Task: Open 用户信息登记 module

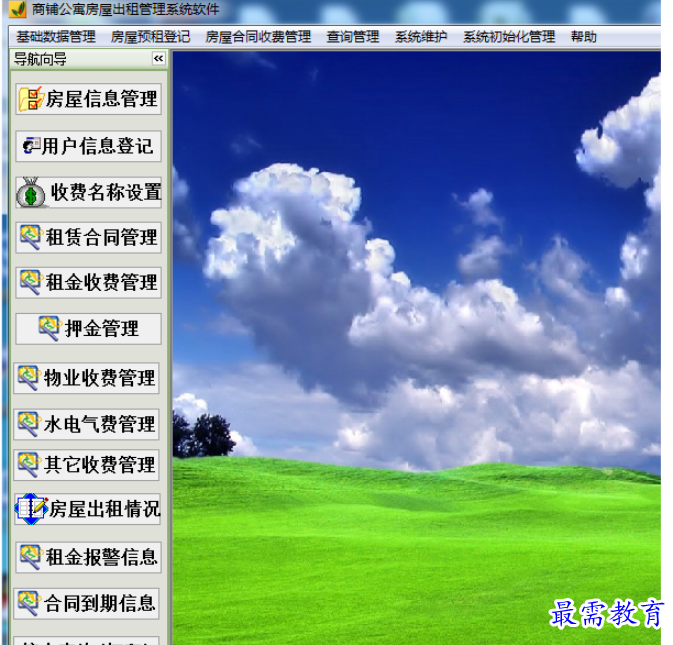Action: coord(88,146)
